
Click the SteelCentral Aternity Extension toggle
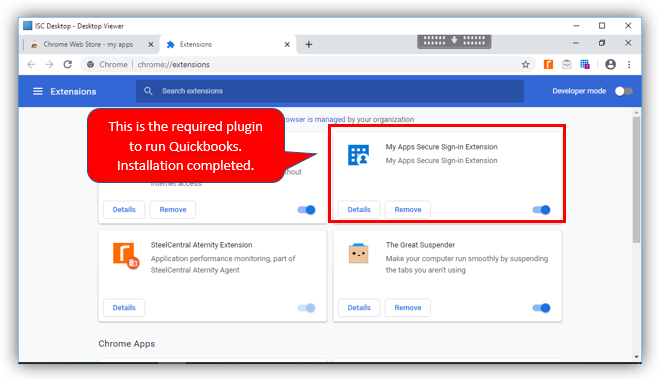pos(306,308)
